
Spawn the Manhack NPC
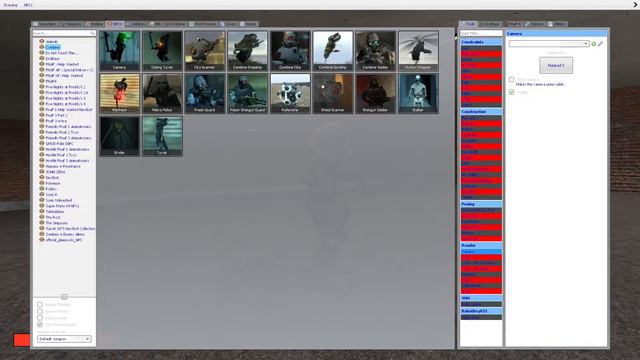pyautogui.click(x=119, y=93)
